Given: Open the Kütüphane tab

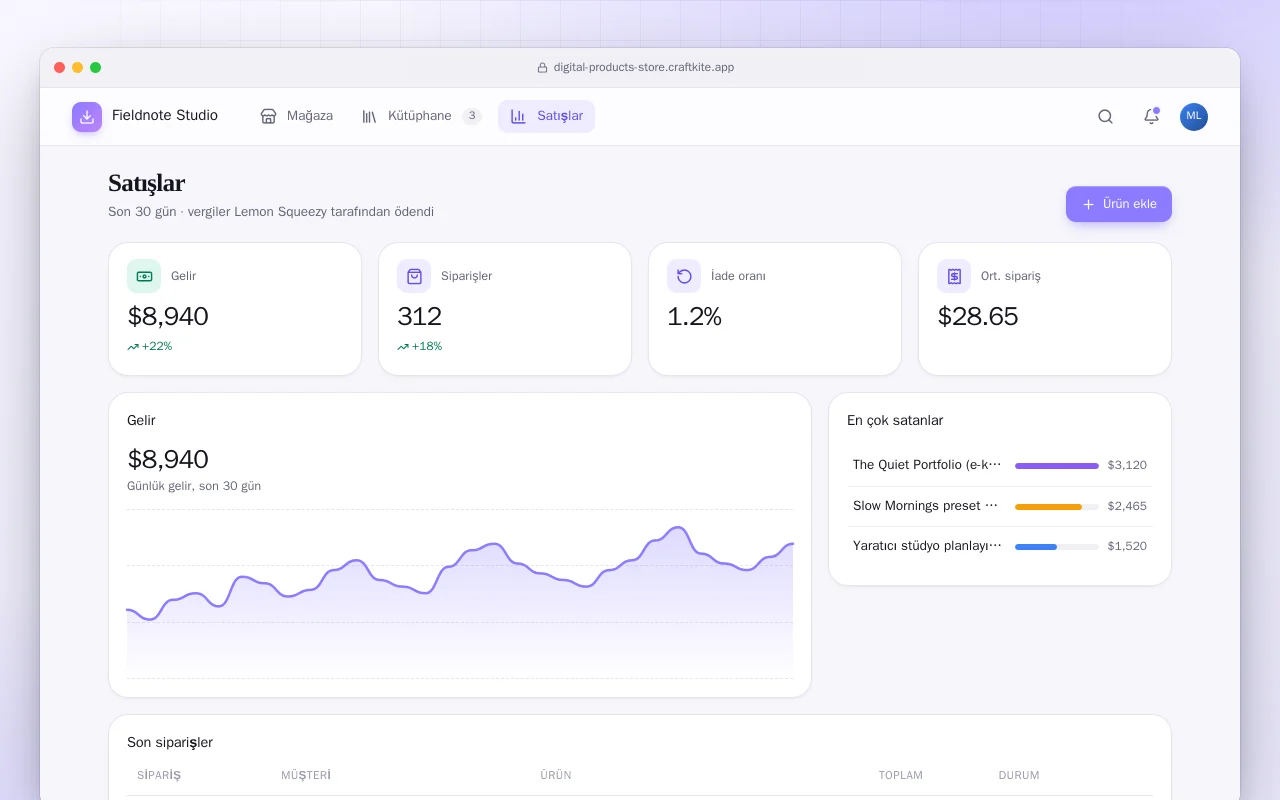Looking at the screenshot, I should point(421,116).
